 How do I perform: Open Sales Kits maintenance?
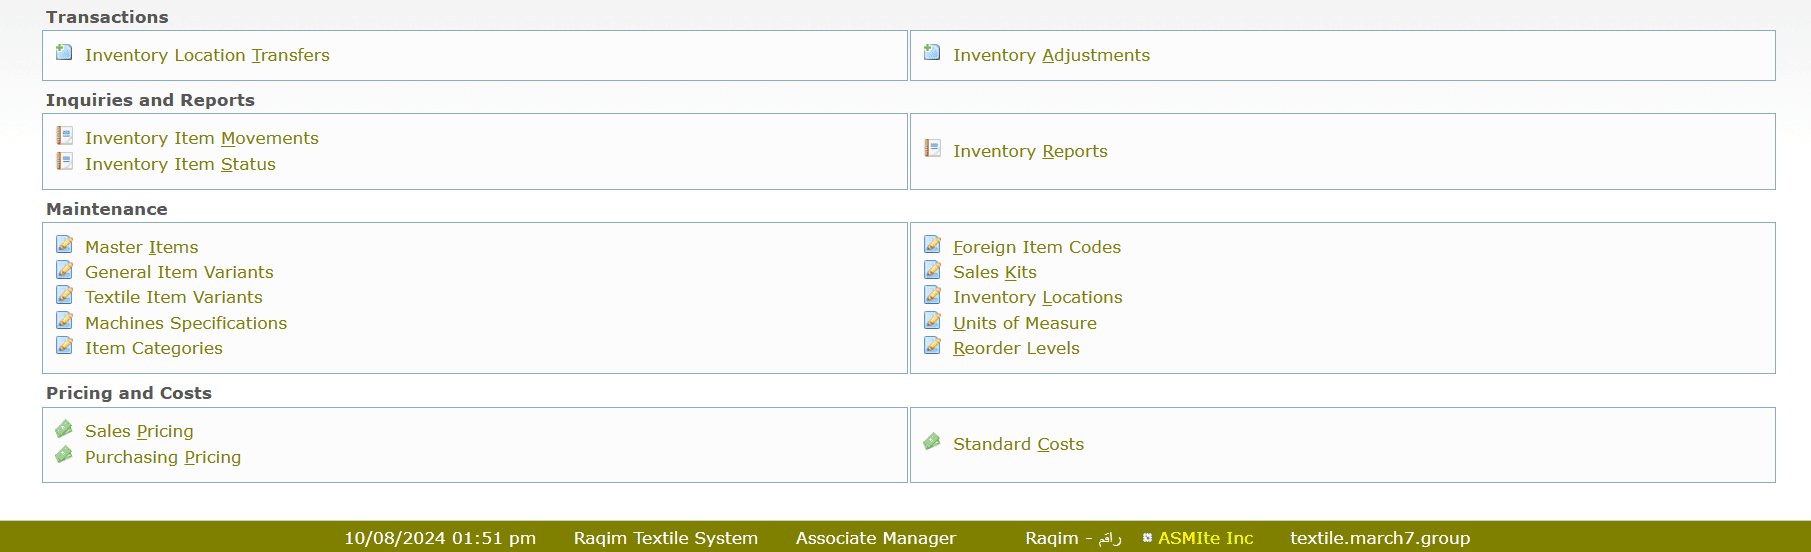995,272
